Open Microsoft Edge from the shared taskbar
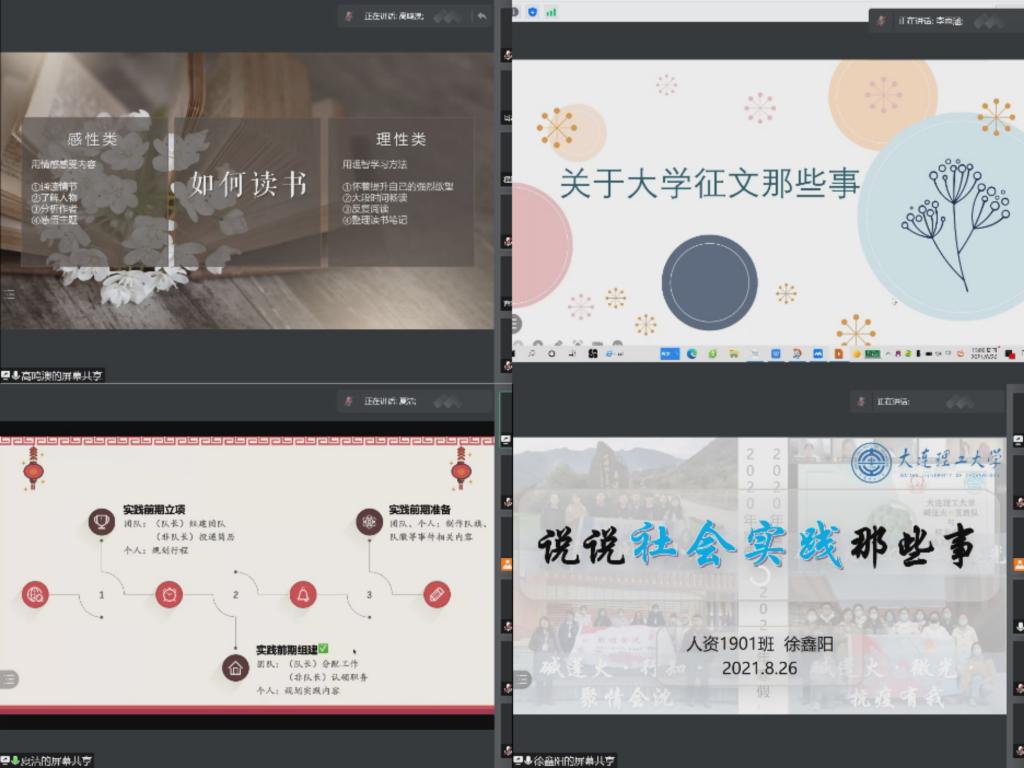 [x=691, y=354]
